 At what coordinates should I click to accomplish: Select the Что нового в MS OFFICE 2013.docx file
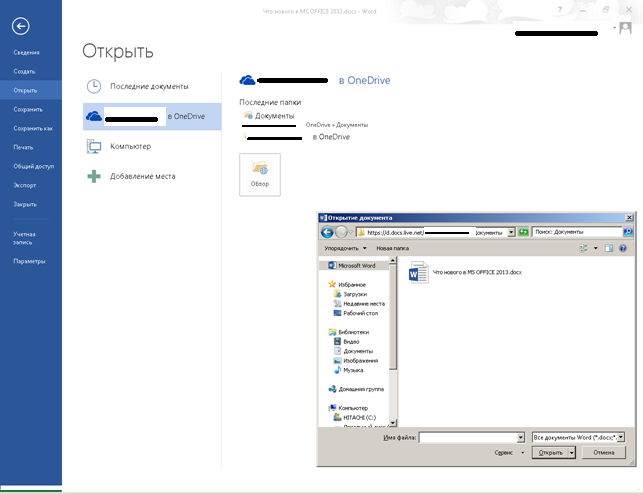[x=465, y=272]
